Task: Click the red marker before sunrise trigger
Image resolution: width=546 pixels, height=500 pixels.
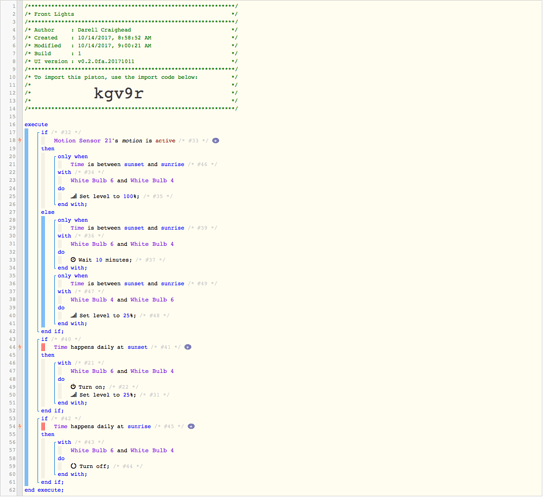Action: tap(43, 426)
